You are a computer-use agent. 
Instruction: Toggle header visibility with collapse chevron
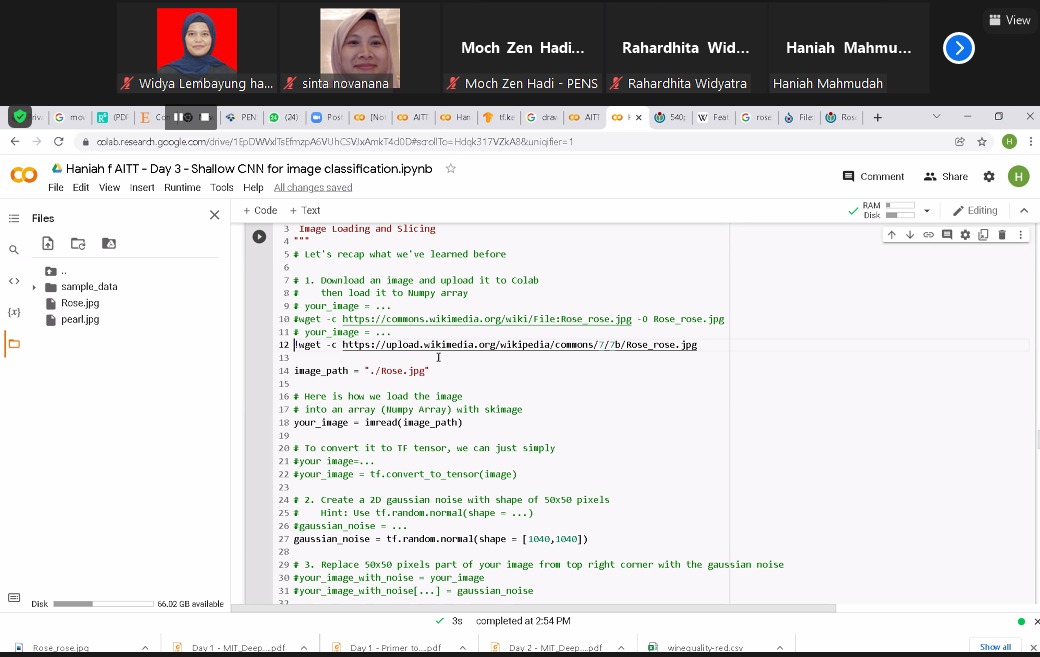[1024, 210]
